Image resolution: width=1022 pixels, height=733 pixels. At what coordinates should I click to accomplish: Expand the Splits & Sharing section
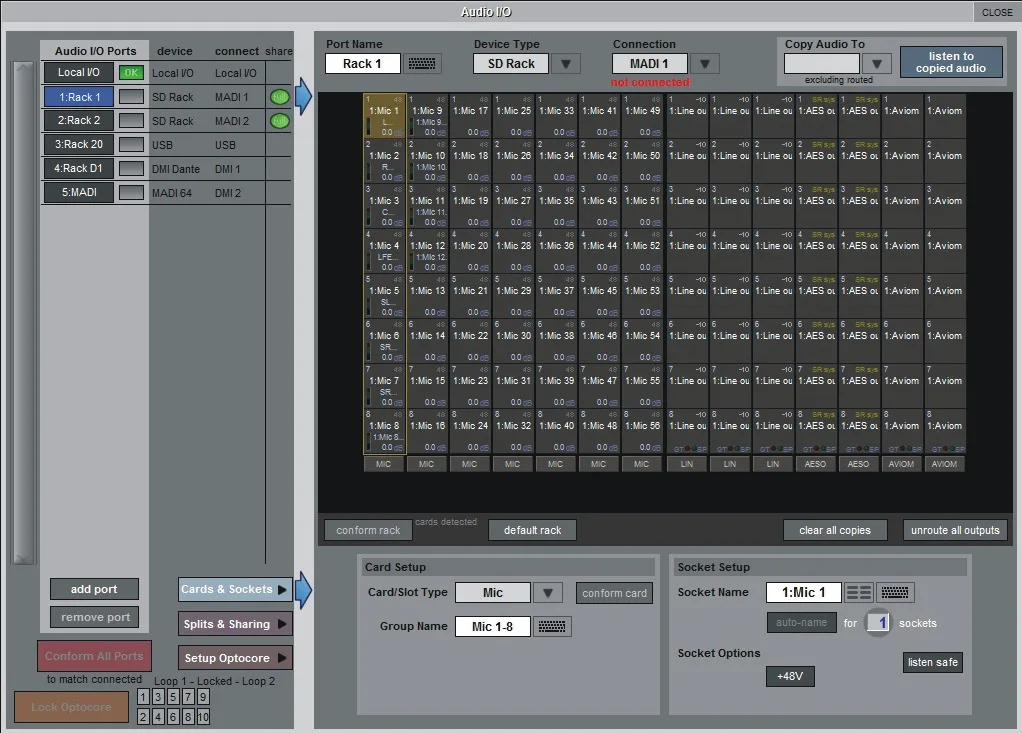coord(235,624)
